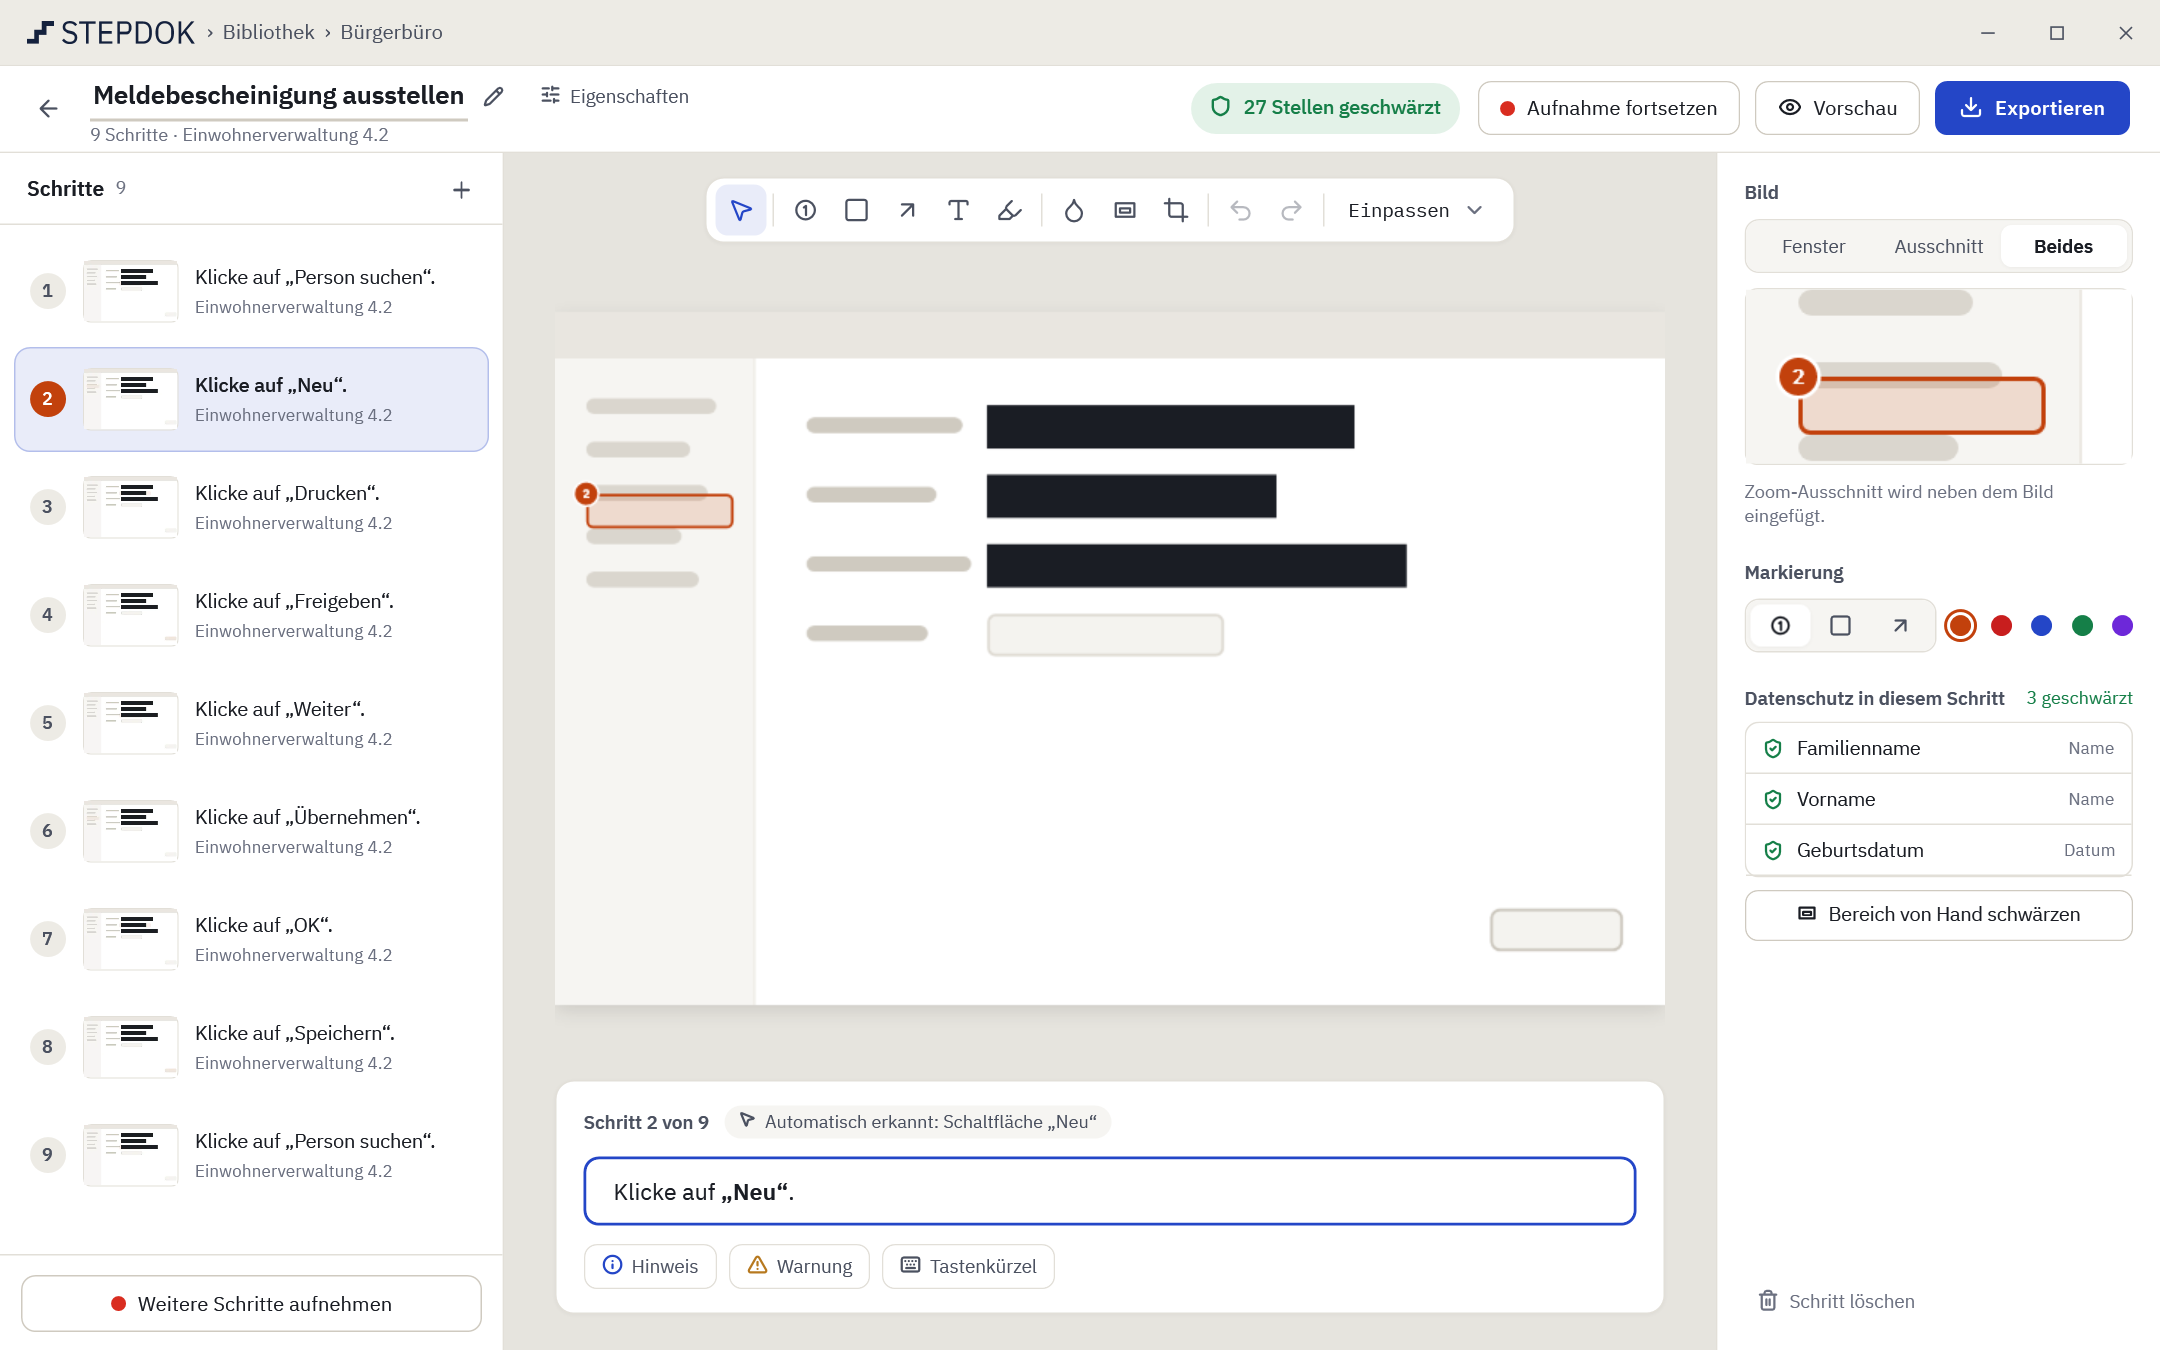Toggle redaction of Familienname field

(1938, 748)
